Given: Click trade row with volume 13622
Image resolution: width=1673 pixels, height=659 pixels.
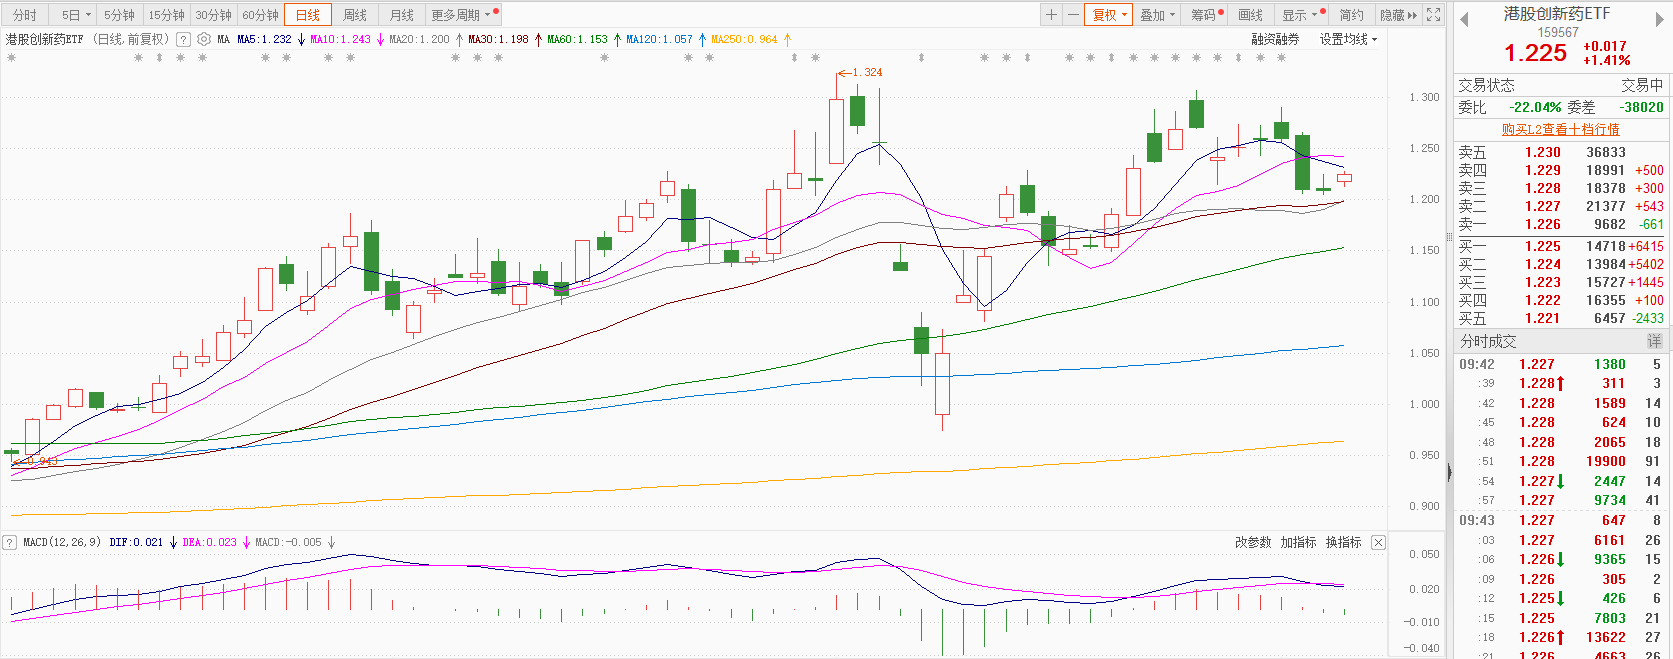Looking at the screenshot, I should (1560, 637).
